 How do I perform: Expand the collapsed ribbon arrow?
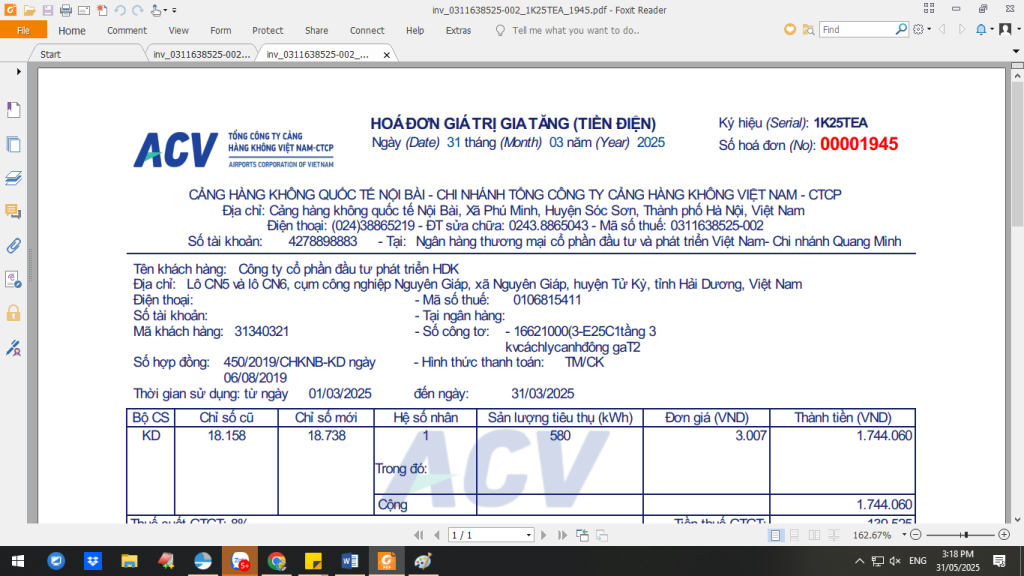click(1016, 51)
